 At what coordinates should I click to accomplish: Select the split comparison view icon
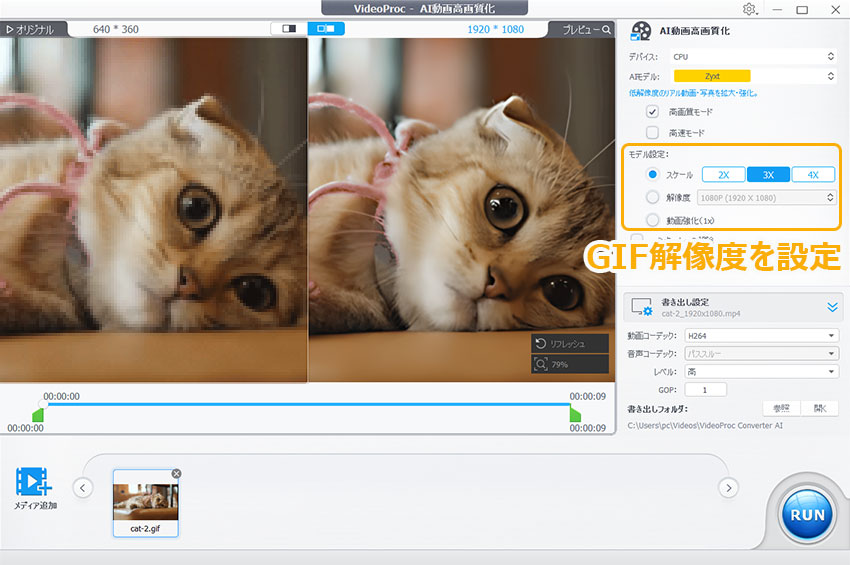coord(290,29)
